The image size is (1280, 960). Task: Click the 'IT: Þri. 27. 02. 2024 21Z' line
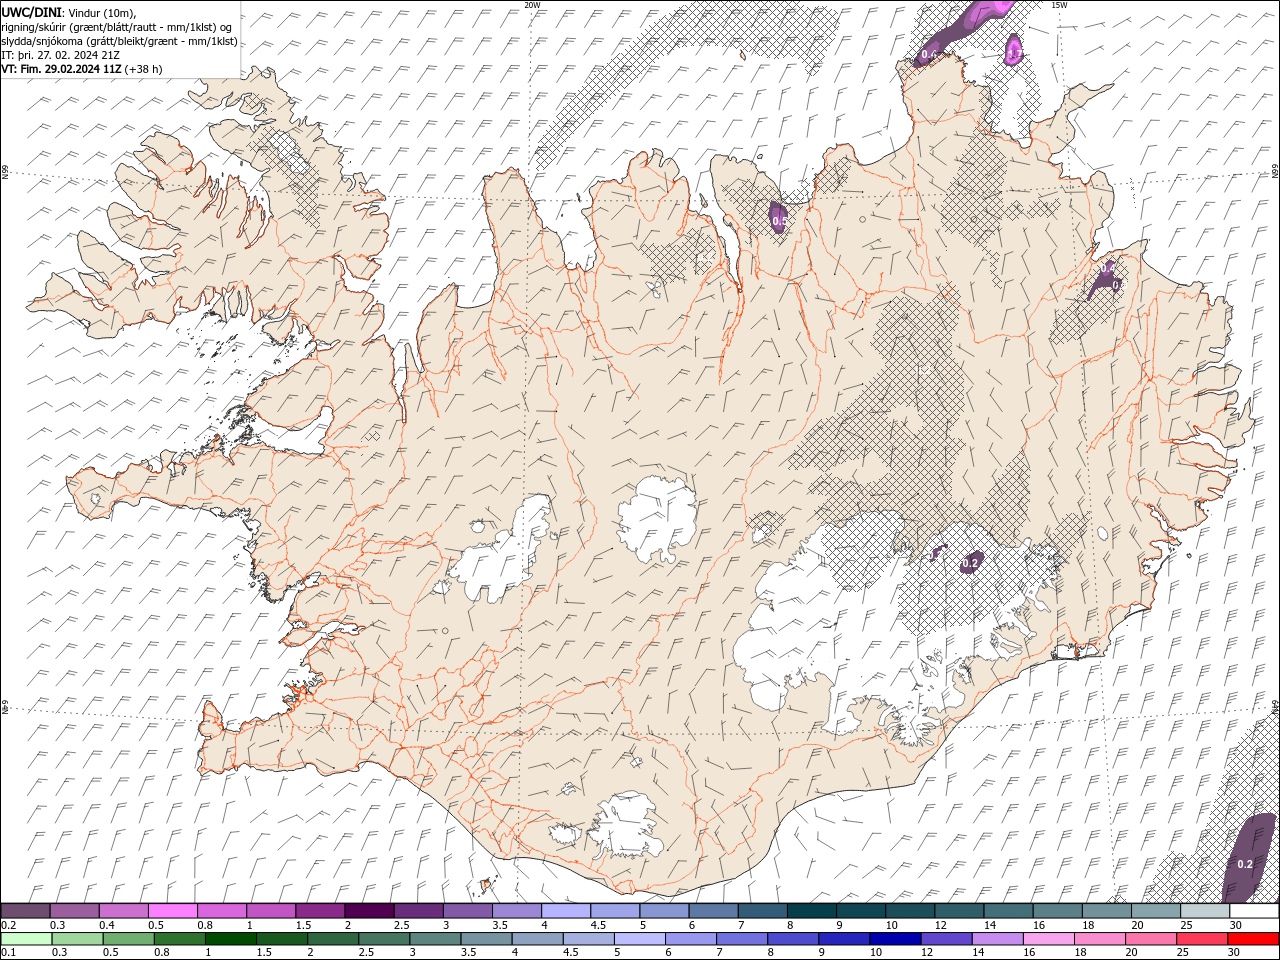point(61,55)
